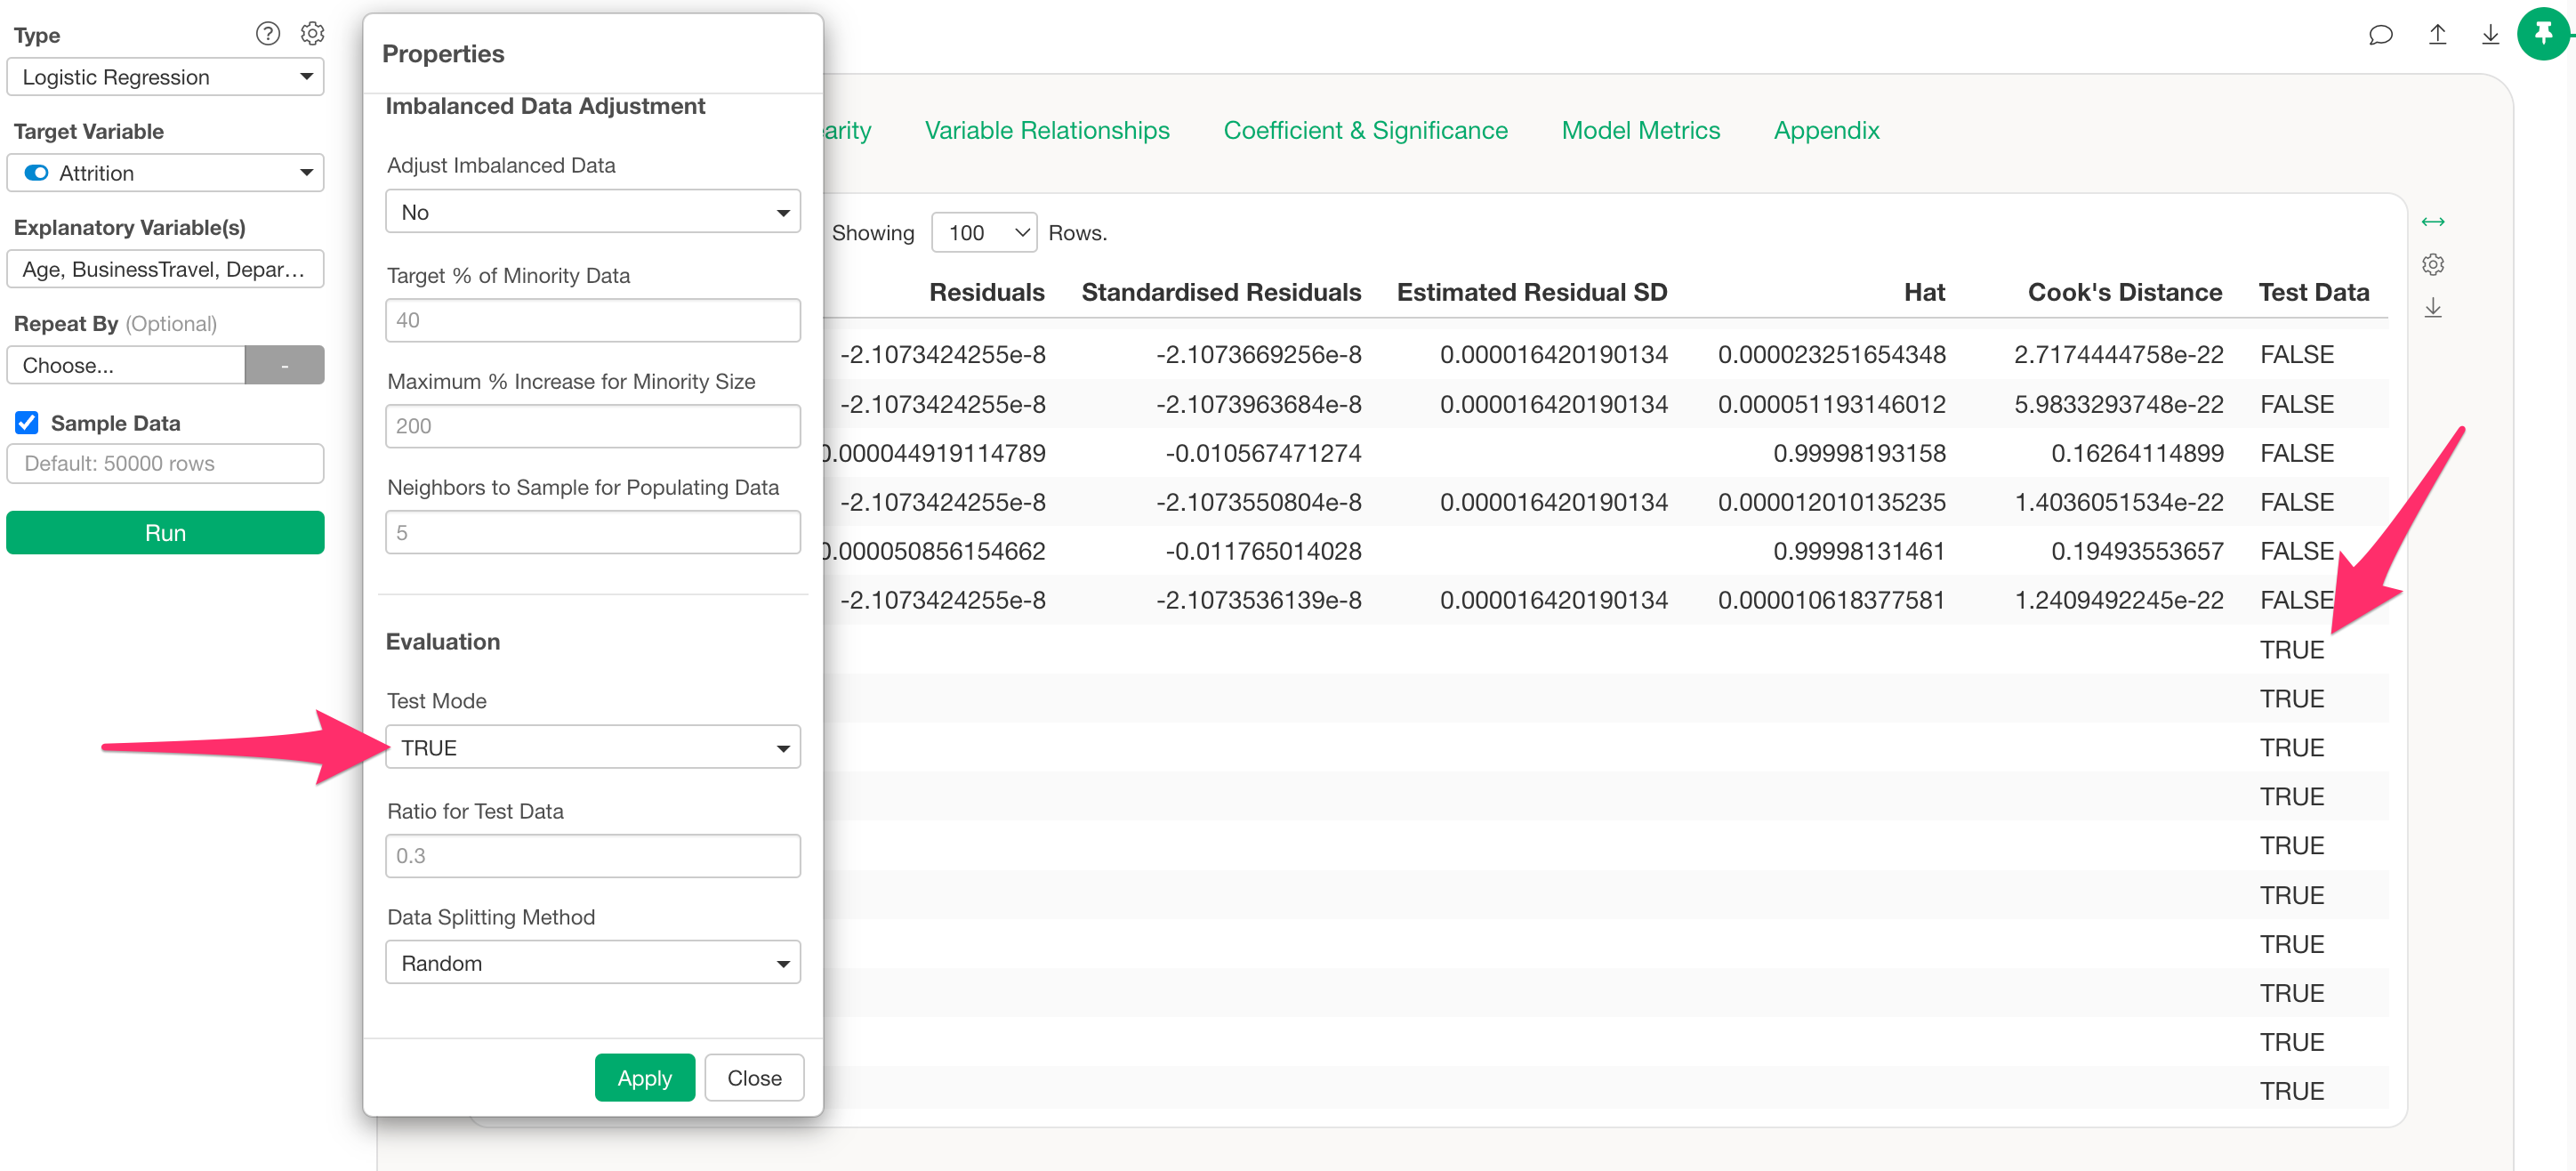Viewport: 2576px width, 1171px height.
Task: Click the help question mark icon
Action: 267,34
